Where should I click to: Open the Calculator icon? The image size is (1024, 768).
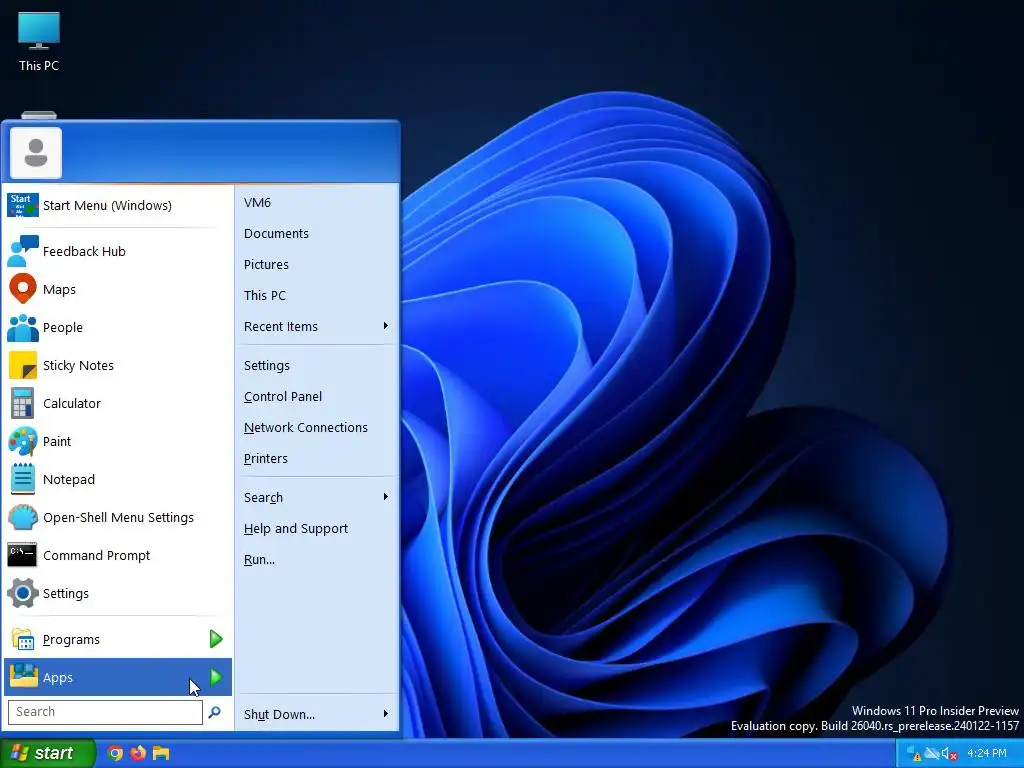click(x=22, y=403)
